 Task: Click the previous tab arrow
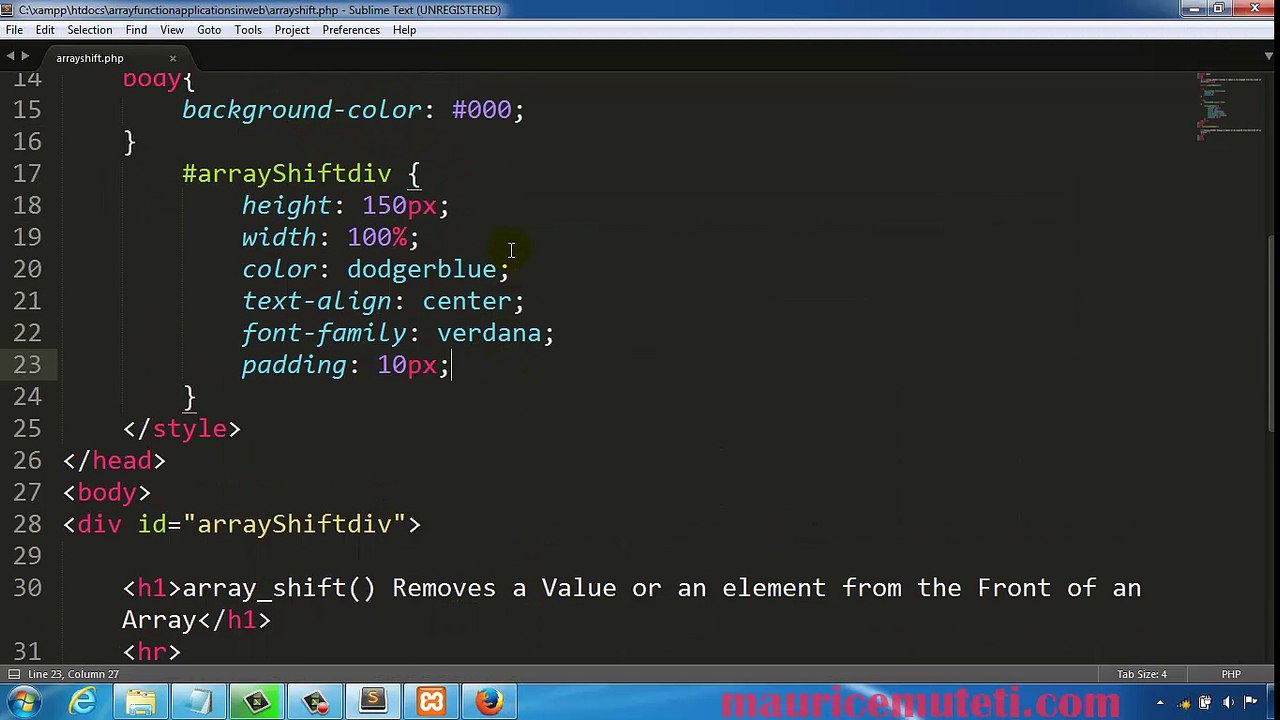click(x=10, y=57)
